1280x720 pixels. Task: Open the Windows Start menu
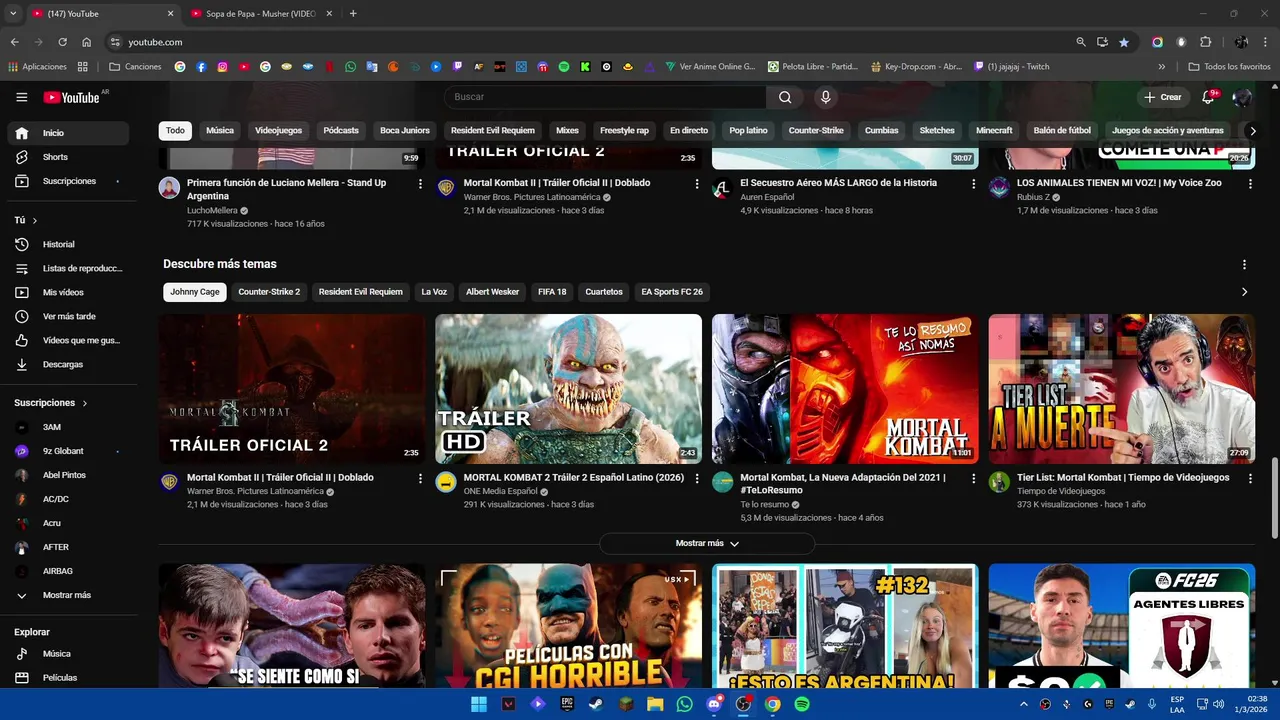pos(479,704)
